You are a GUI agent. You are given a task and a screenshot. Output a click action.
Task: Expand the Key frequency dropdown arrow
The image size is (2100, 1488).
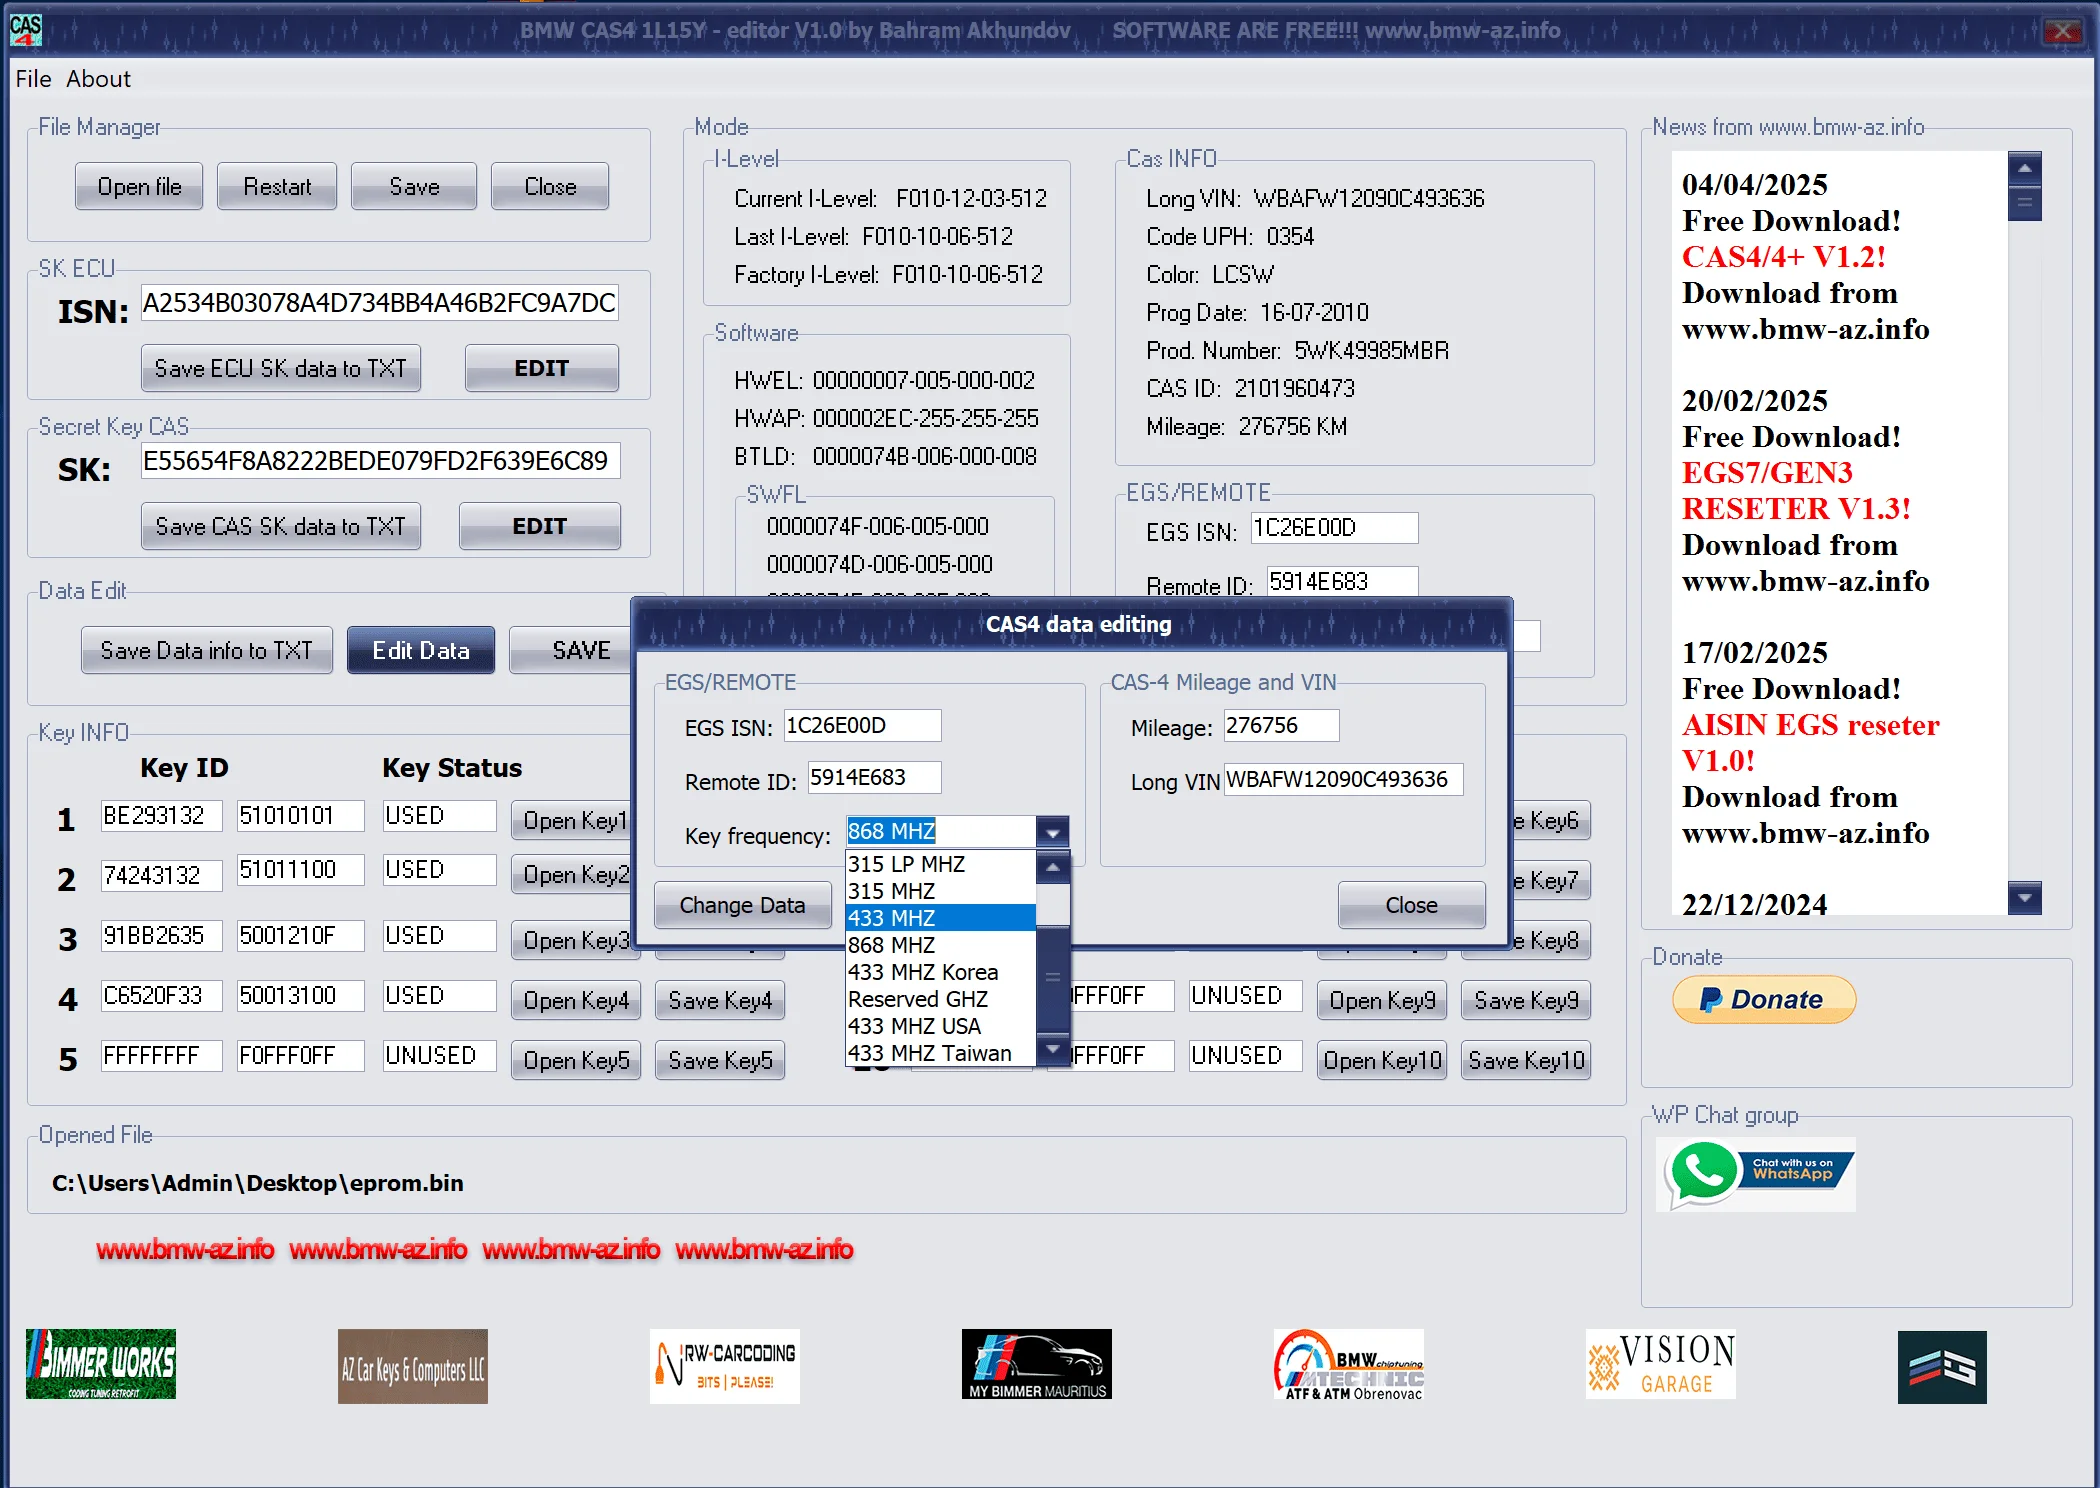coord(1052,832)
